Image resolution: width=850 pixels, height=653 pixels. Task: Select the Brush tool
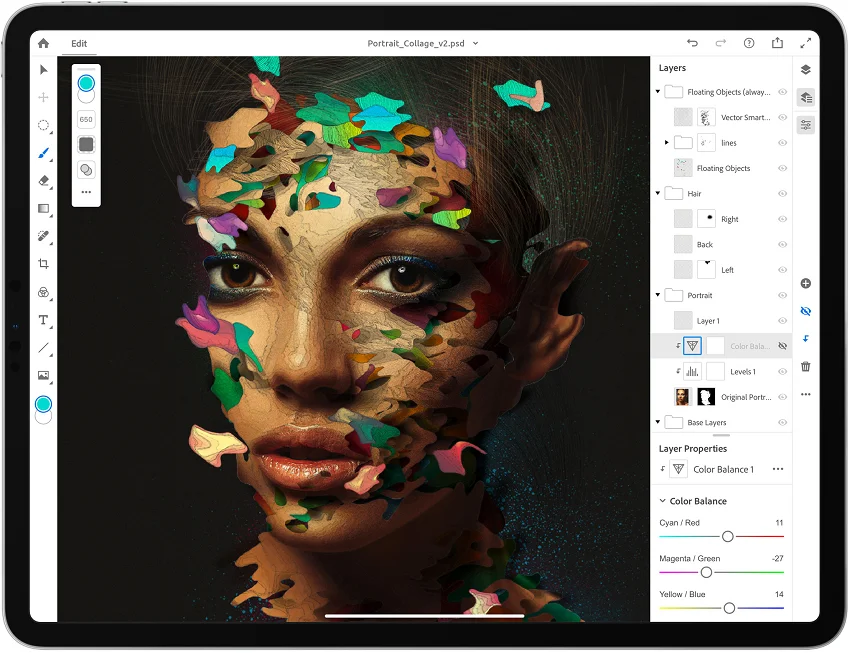[43, 153]
